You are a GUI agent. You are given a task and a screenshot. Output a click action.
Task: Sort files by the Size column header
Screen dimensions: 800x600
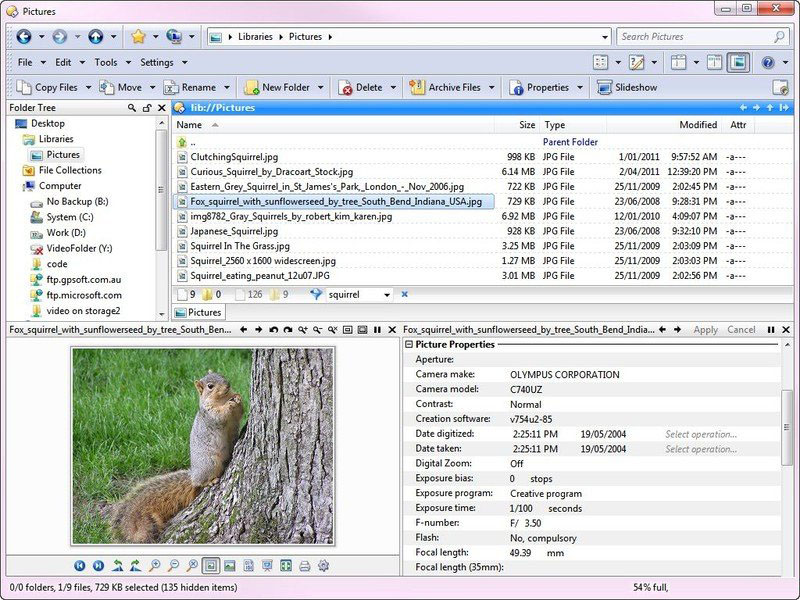tap(527, 125)
